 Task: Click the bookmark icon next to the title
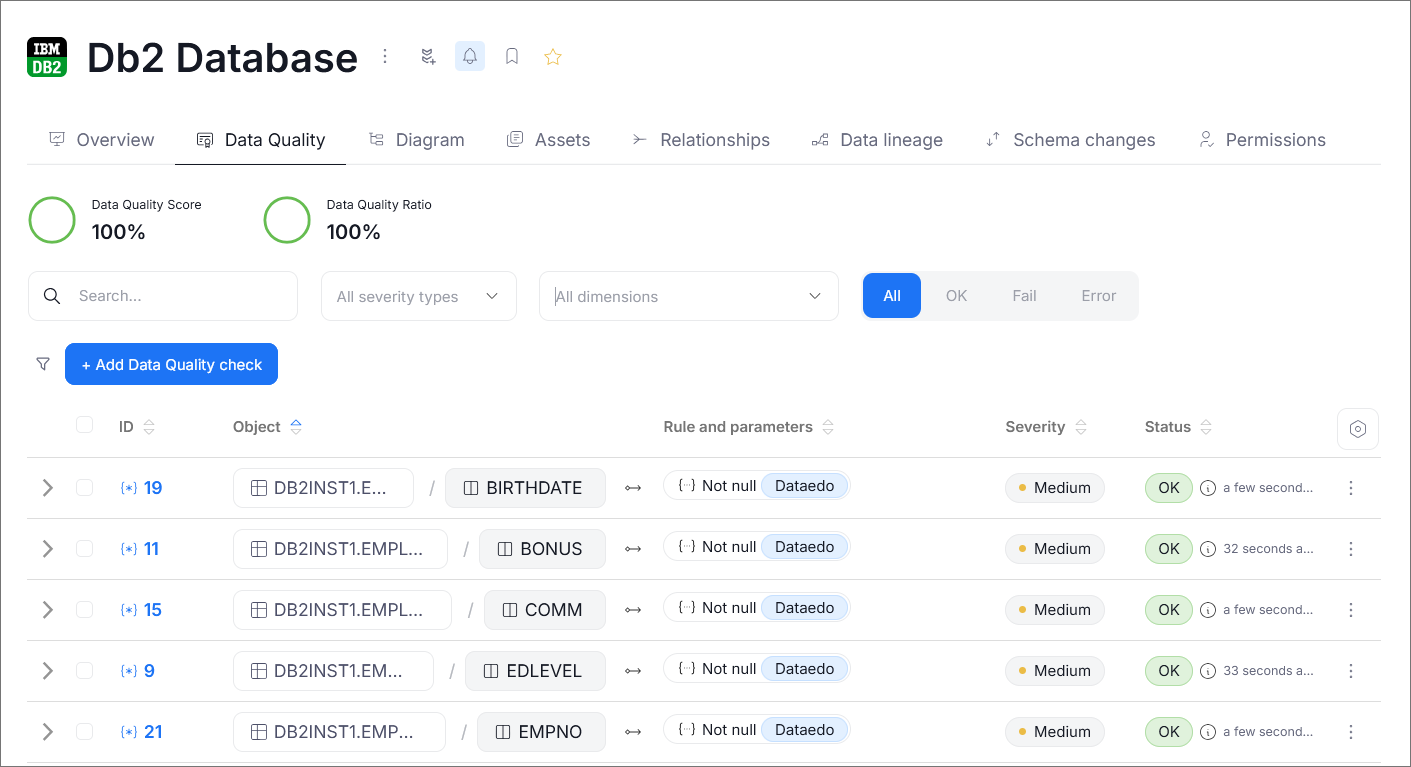[512, 56]
